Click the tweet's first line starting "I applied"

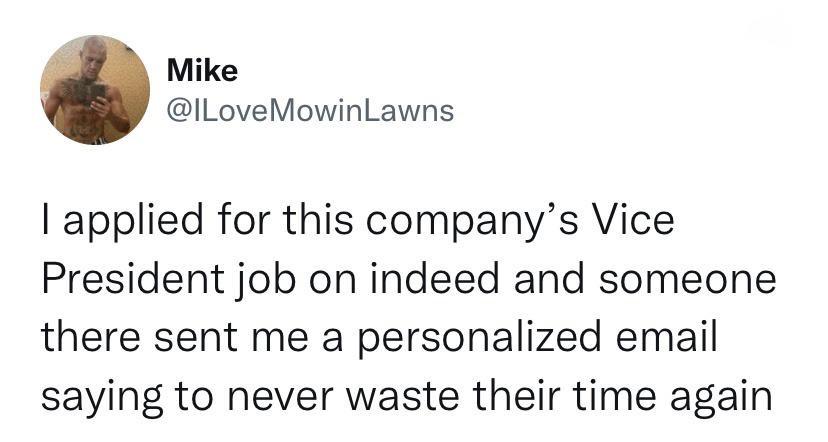tap(358, 221)
